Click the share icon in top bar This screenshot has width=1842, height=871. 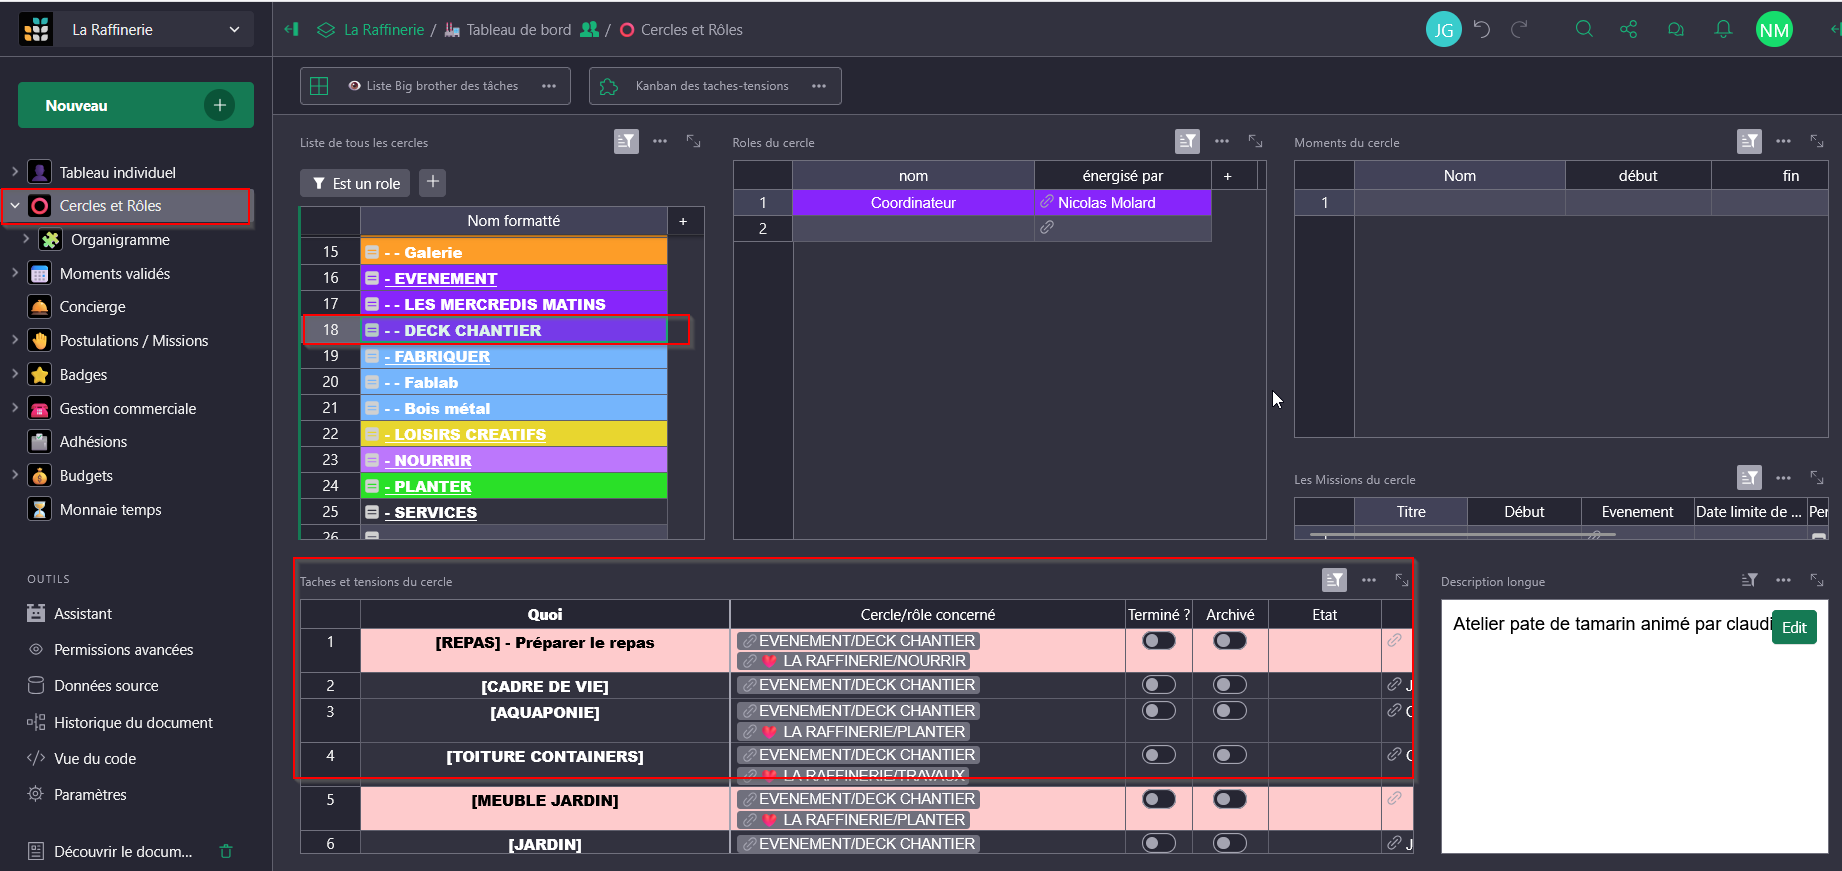[1629, 30]
